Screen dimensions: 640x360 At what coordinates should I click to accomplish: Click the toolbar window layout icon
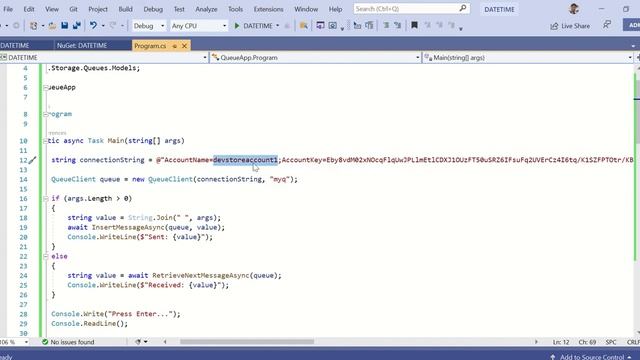tap(320, 25)
